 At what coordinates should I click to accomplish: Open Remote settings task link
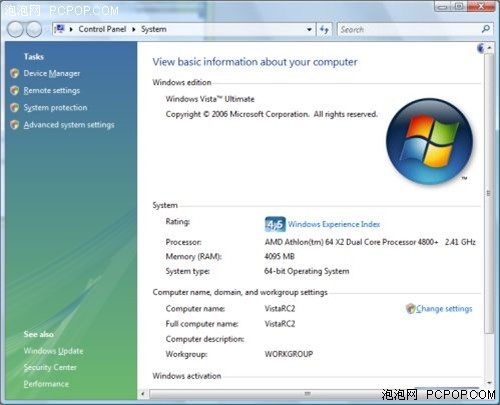coord(52,90)
